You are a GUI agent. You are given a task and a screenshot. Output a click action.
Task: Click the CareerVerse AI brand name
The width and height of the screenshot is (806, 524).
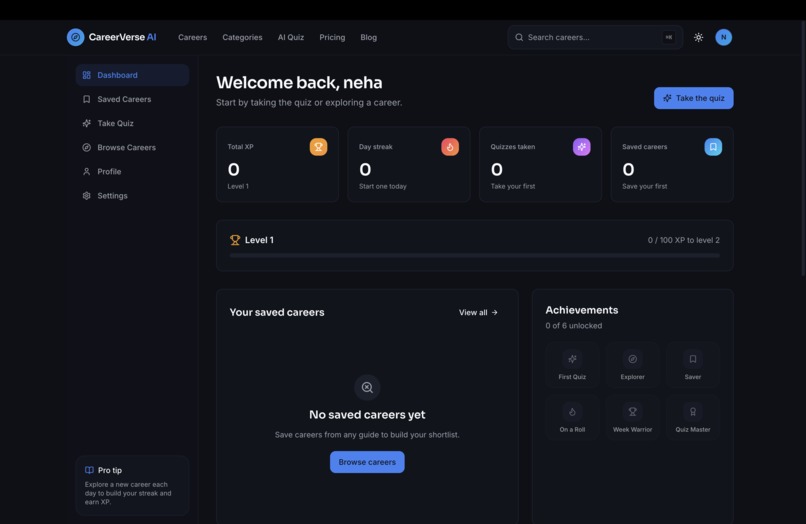122,37
